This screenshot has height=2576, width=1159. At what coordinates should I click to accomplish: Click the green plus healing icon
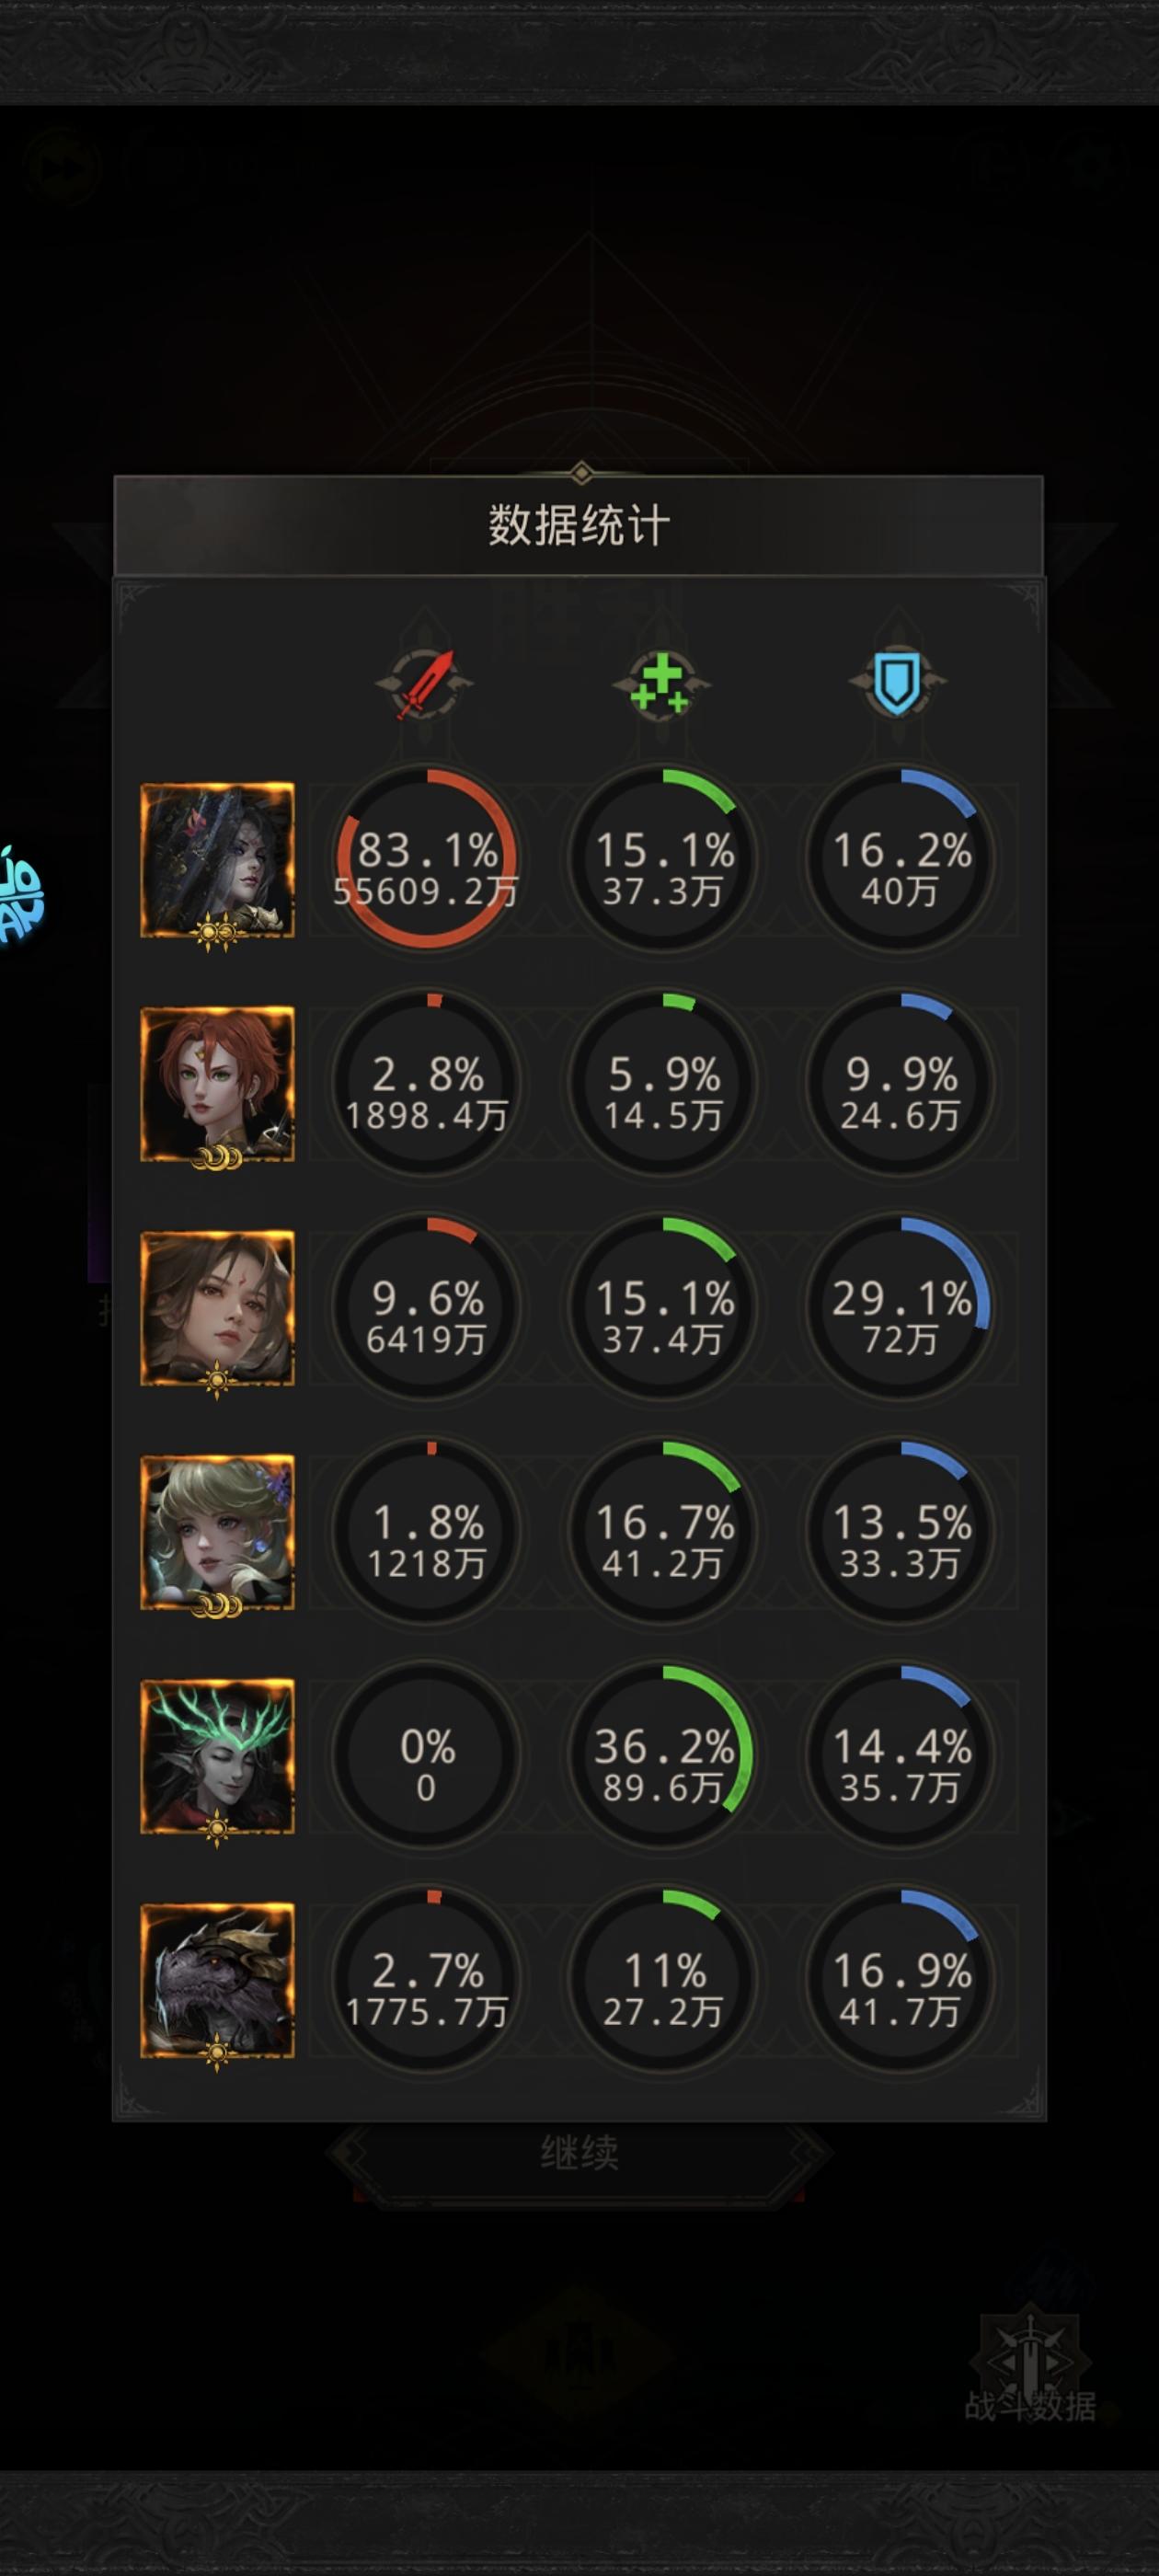pyautogui.click(x=661, y=685)
